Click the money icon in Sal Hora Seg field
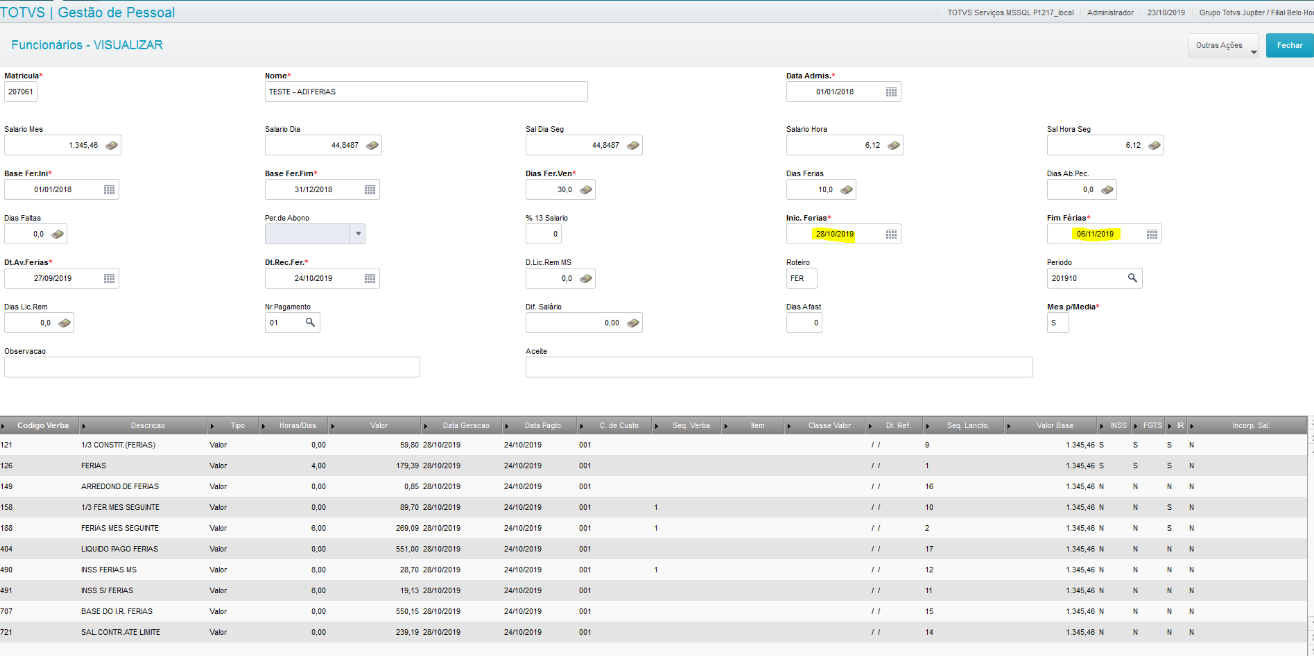Viewport: 1314px width, 656px height. tap(1154, 146)
